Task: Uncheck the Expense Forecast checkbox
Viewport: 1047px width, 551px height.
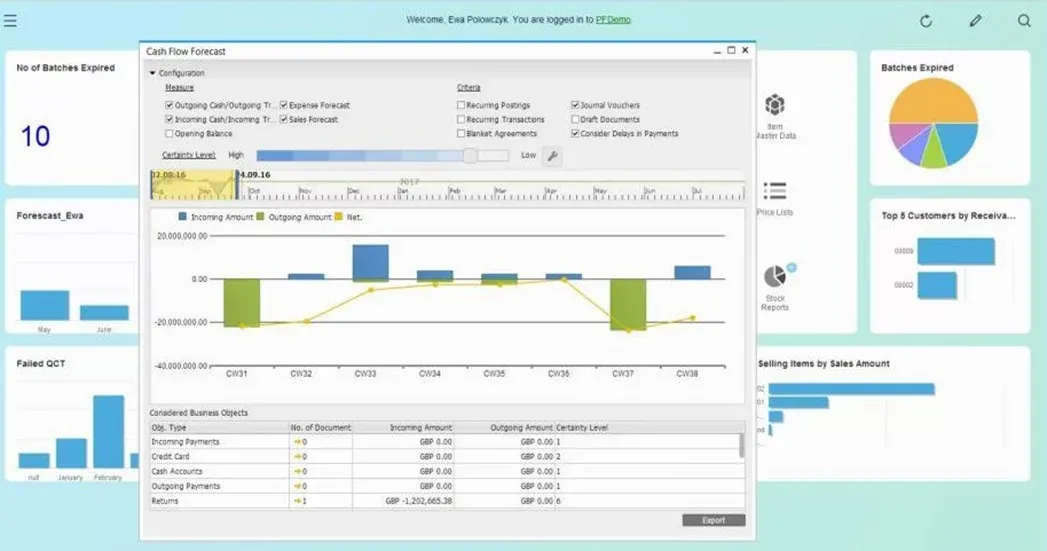Action: 284,105
